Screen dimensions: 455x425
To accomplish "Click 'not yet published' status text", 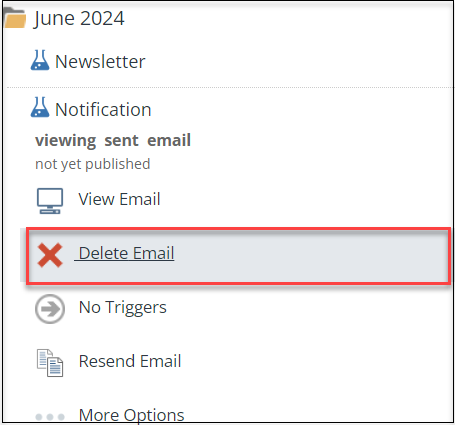I will (x=93, y=164).
